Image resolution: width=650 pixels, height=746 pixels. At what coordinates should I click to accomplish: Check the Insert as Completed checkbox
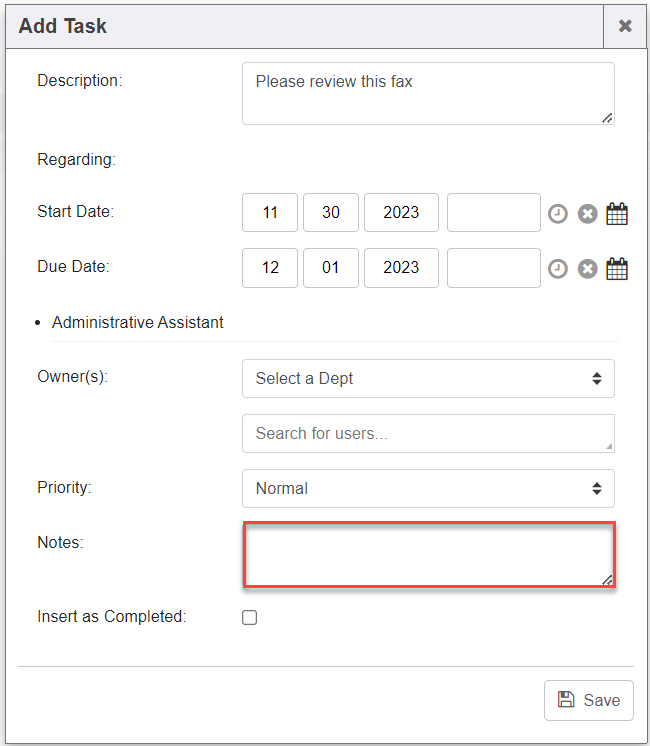250,618
